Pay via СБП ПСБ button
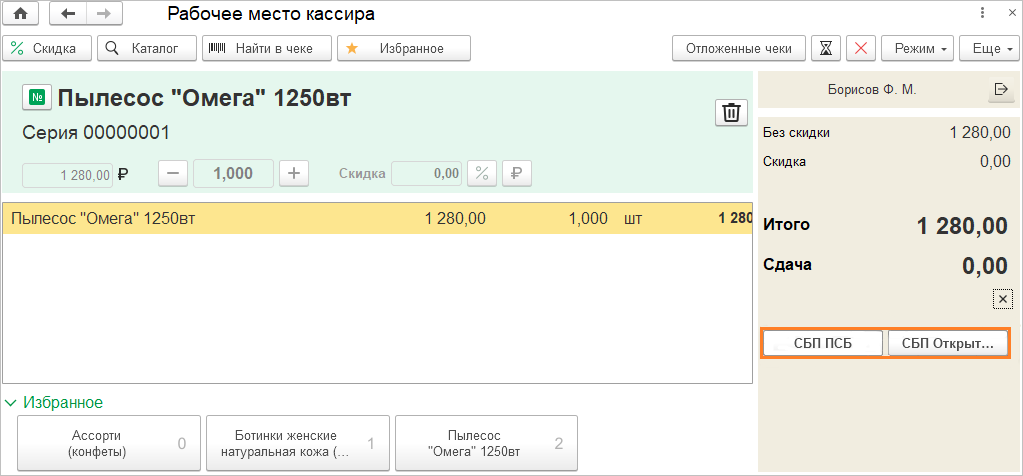This screenshot has width=1023, height=476. coord(823,344)
